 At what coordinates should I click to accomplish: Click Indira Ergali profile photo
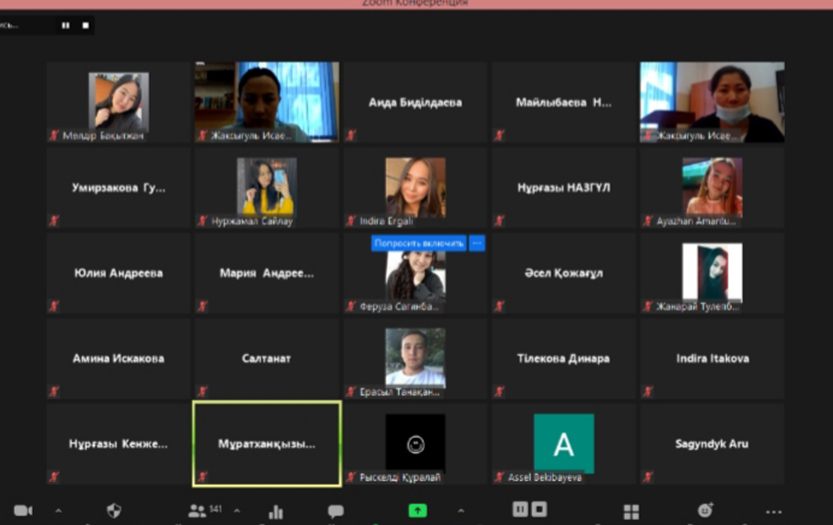(x=415, y=187)
